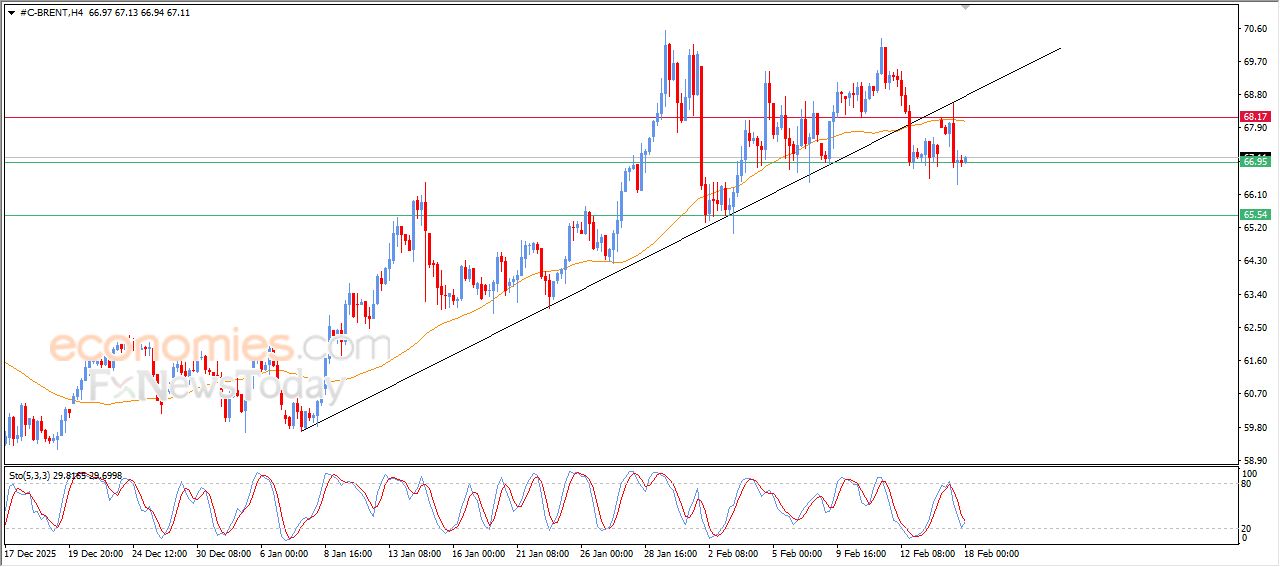Click the stochastic 80 level label
Viewport: 1280px width, 567px height.
tap(1246, 484)
